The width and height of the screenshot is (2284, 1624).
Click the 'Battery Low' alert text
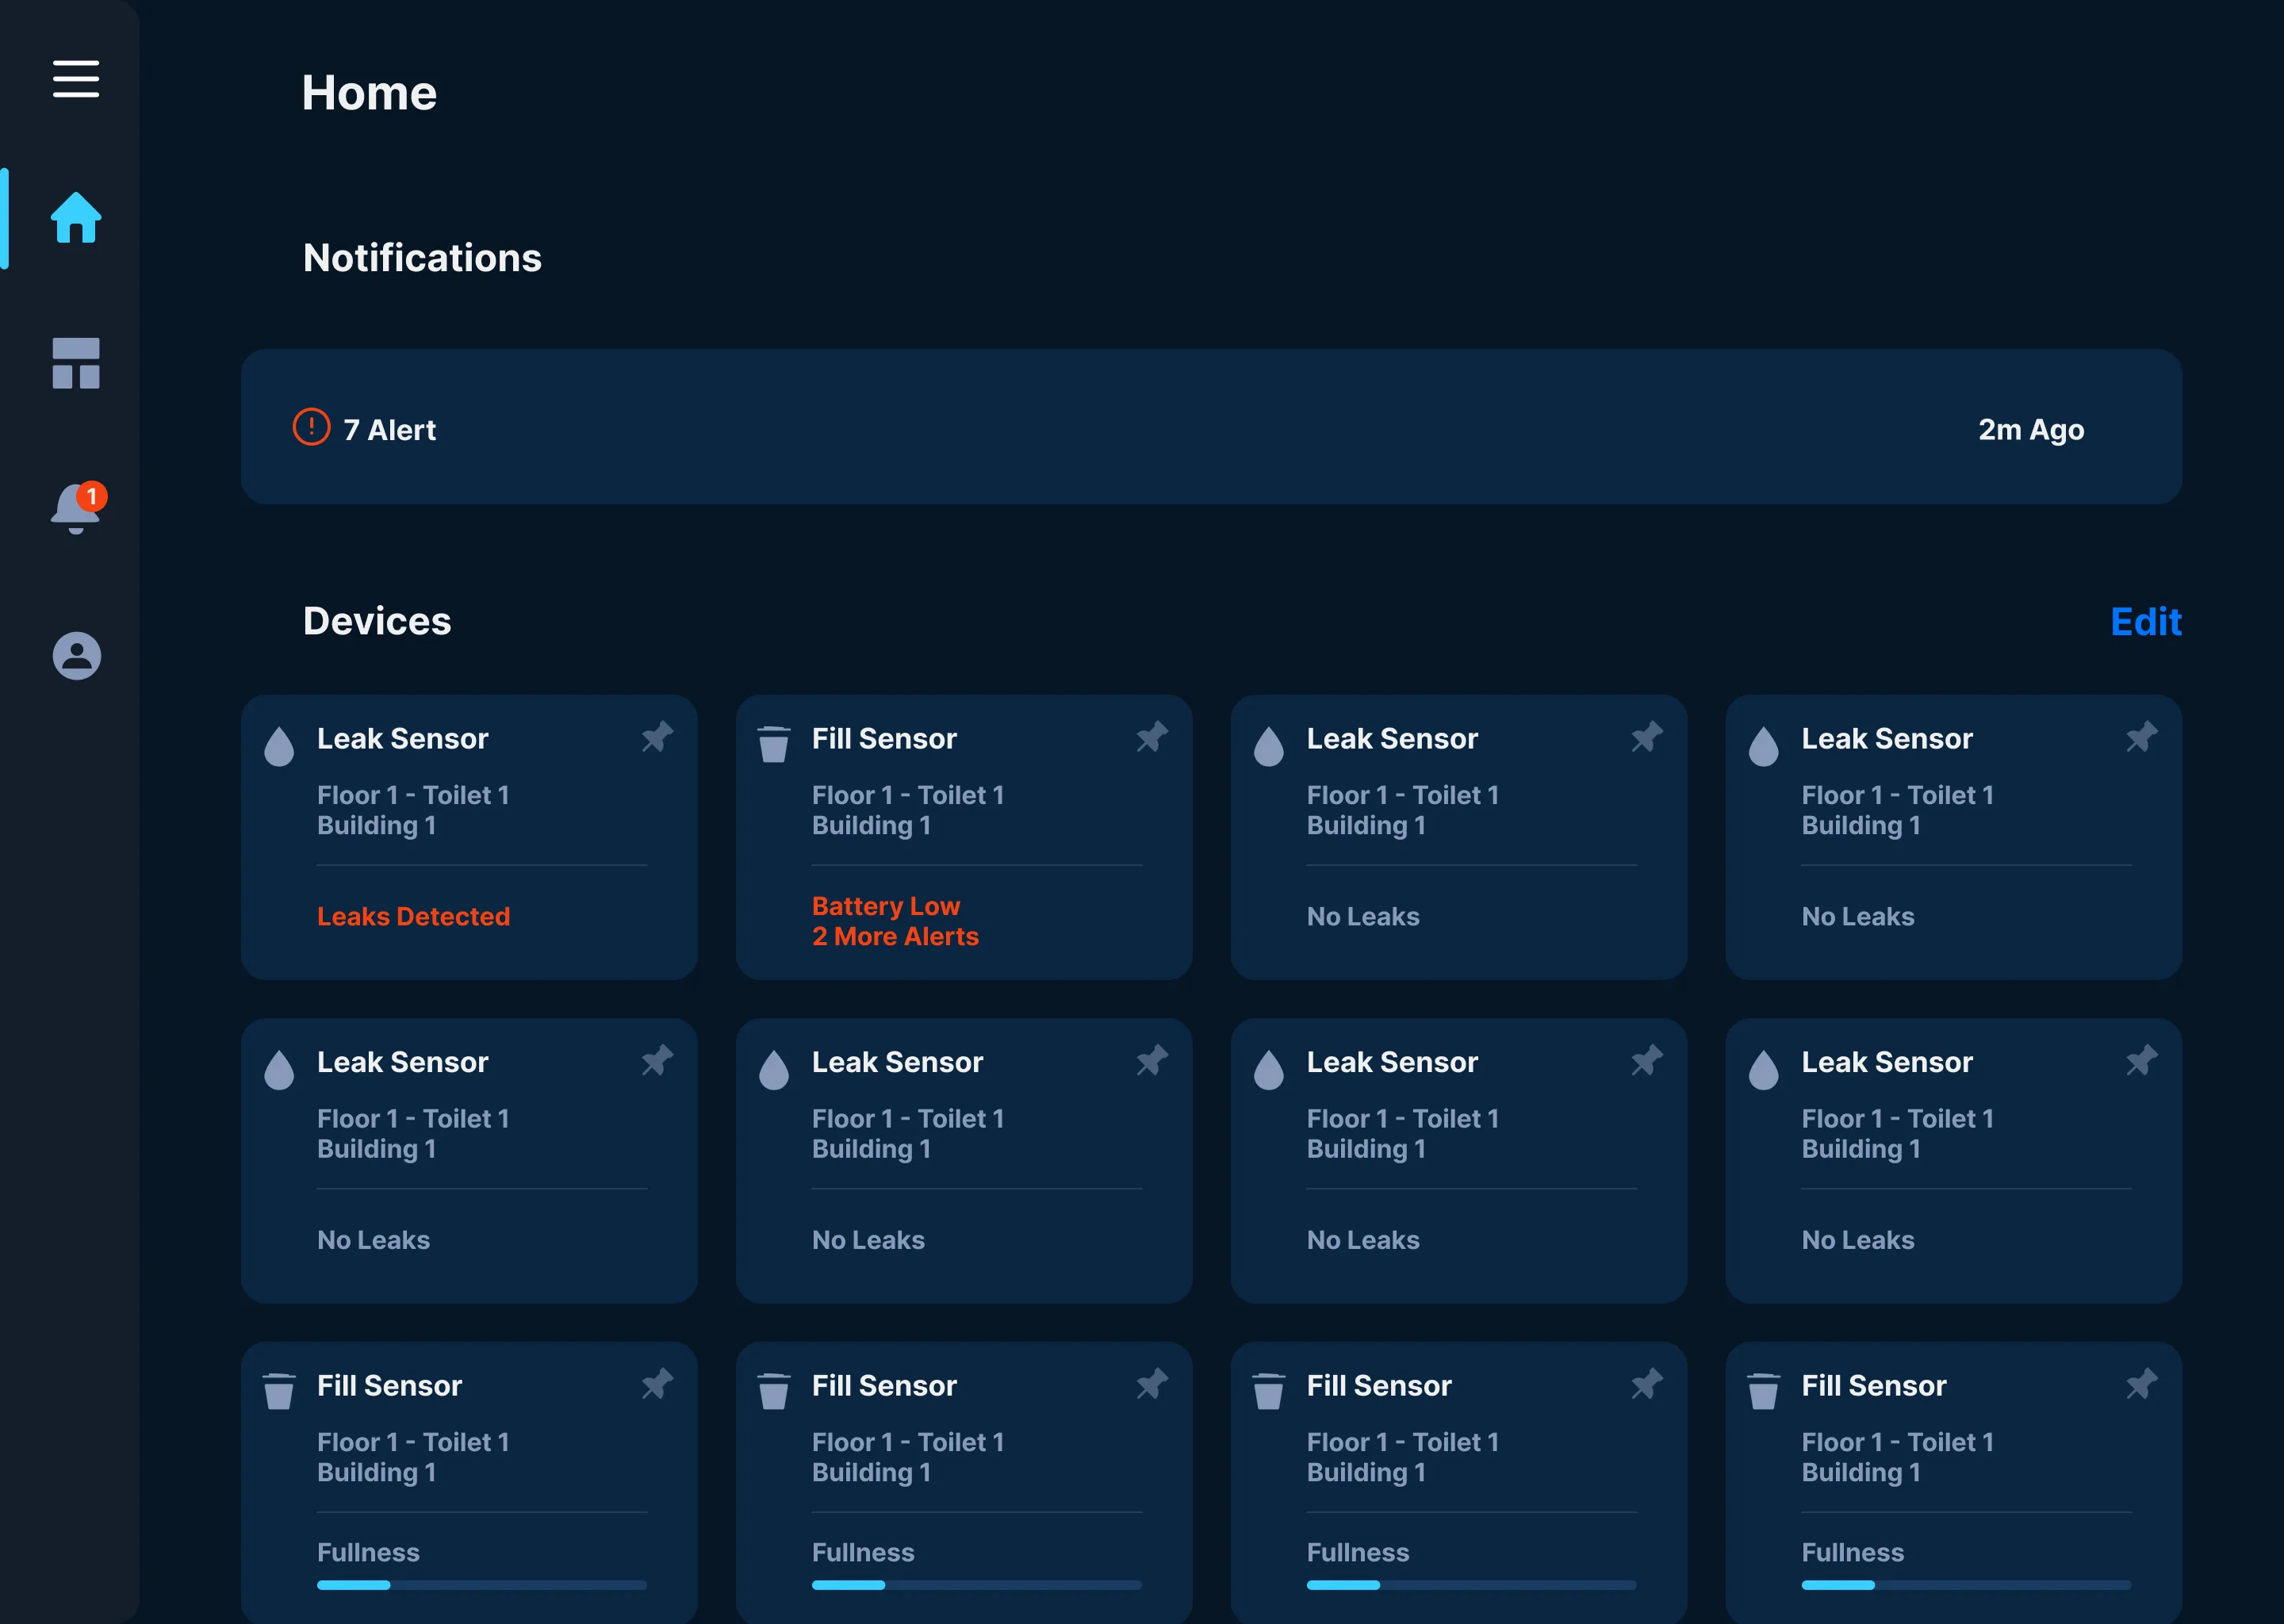coord(886,906)
